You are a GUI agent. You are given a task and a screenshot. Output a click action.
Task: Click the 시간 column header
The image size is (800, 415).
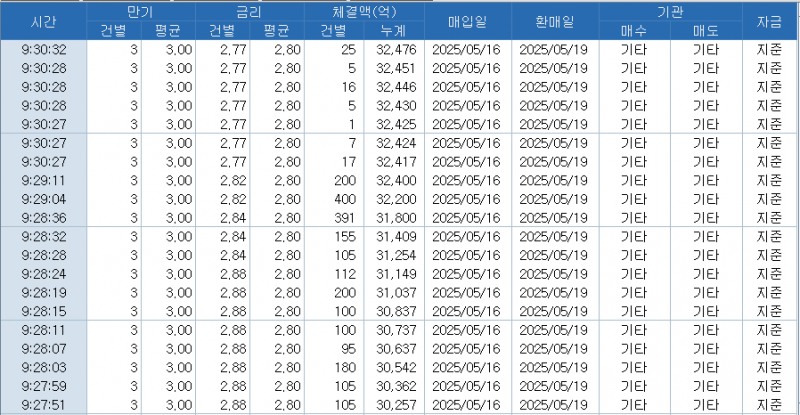tap(43, 21)
